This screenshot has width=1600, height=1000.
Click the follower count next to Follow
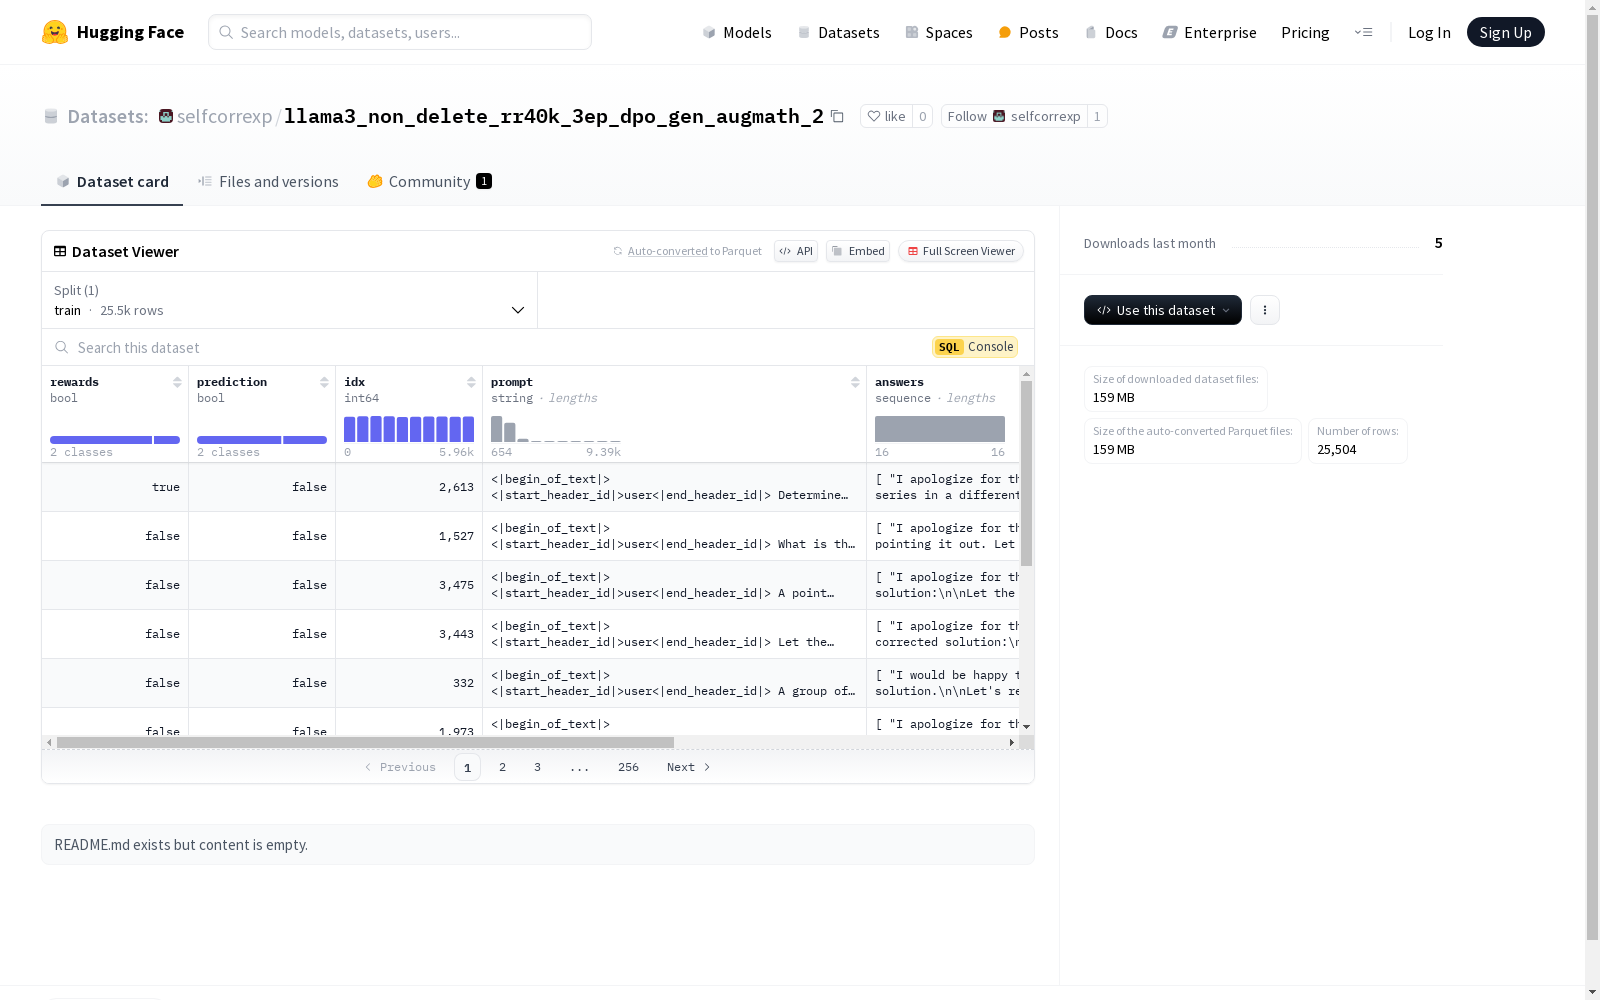pos(1097,116)
